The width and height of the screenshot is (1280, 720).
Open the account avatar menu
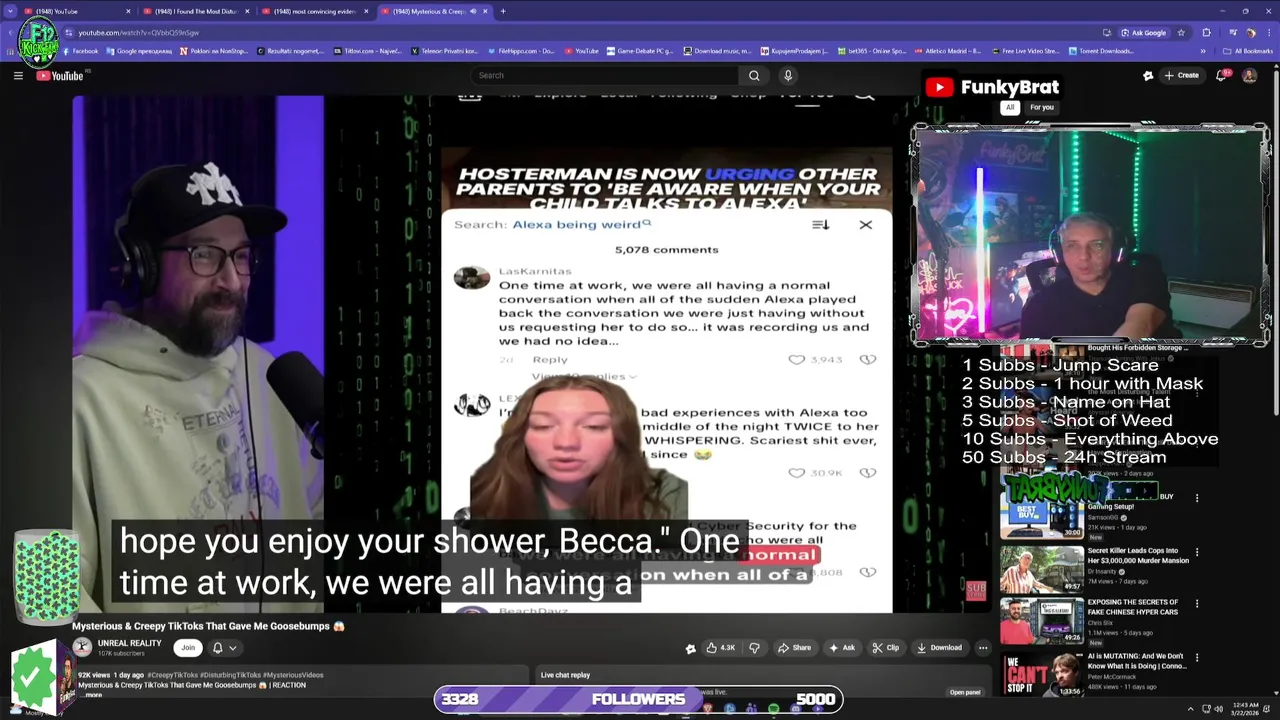coord(1249,75)
